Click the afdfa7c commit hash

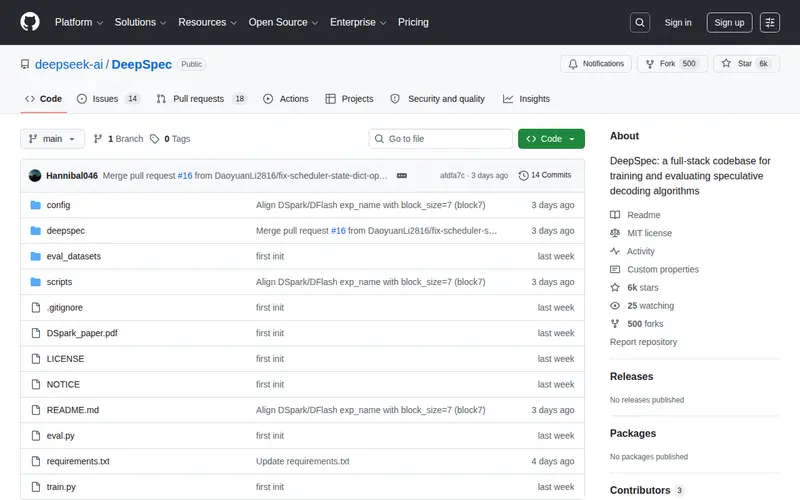[x=452, y=176]
